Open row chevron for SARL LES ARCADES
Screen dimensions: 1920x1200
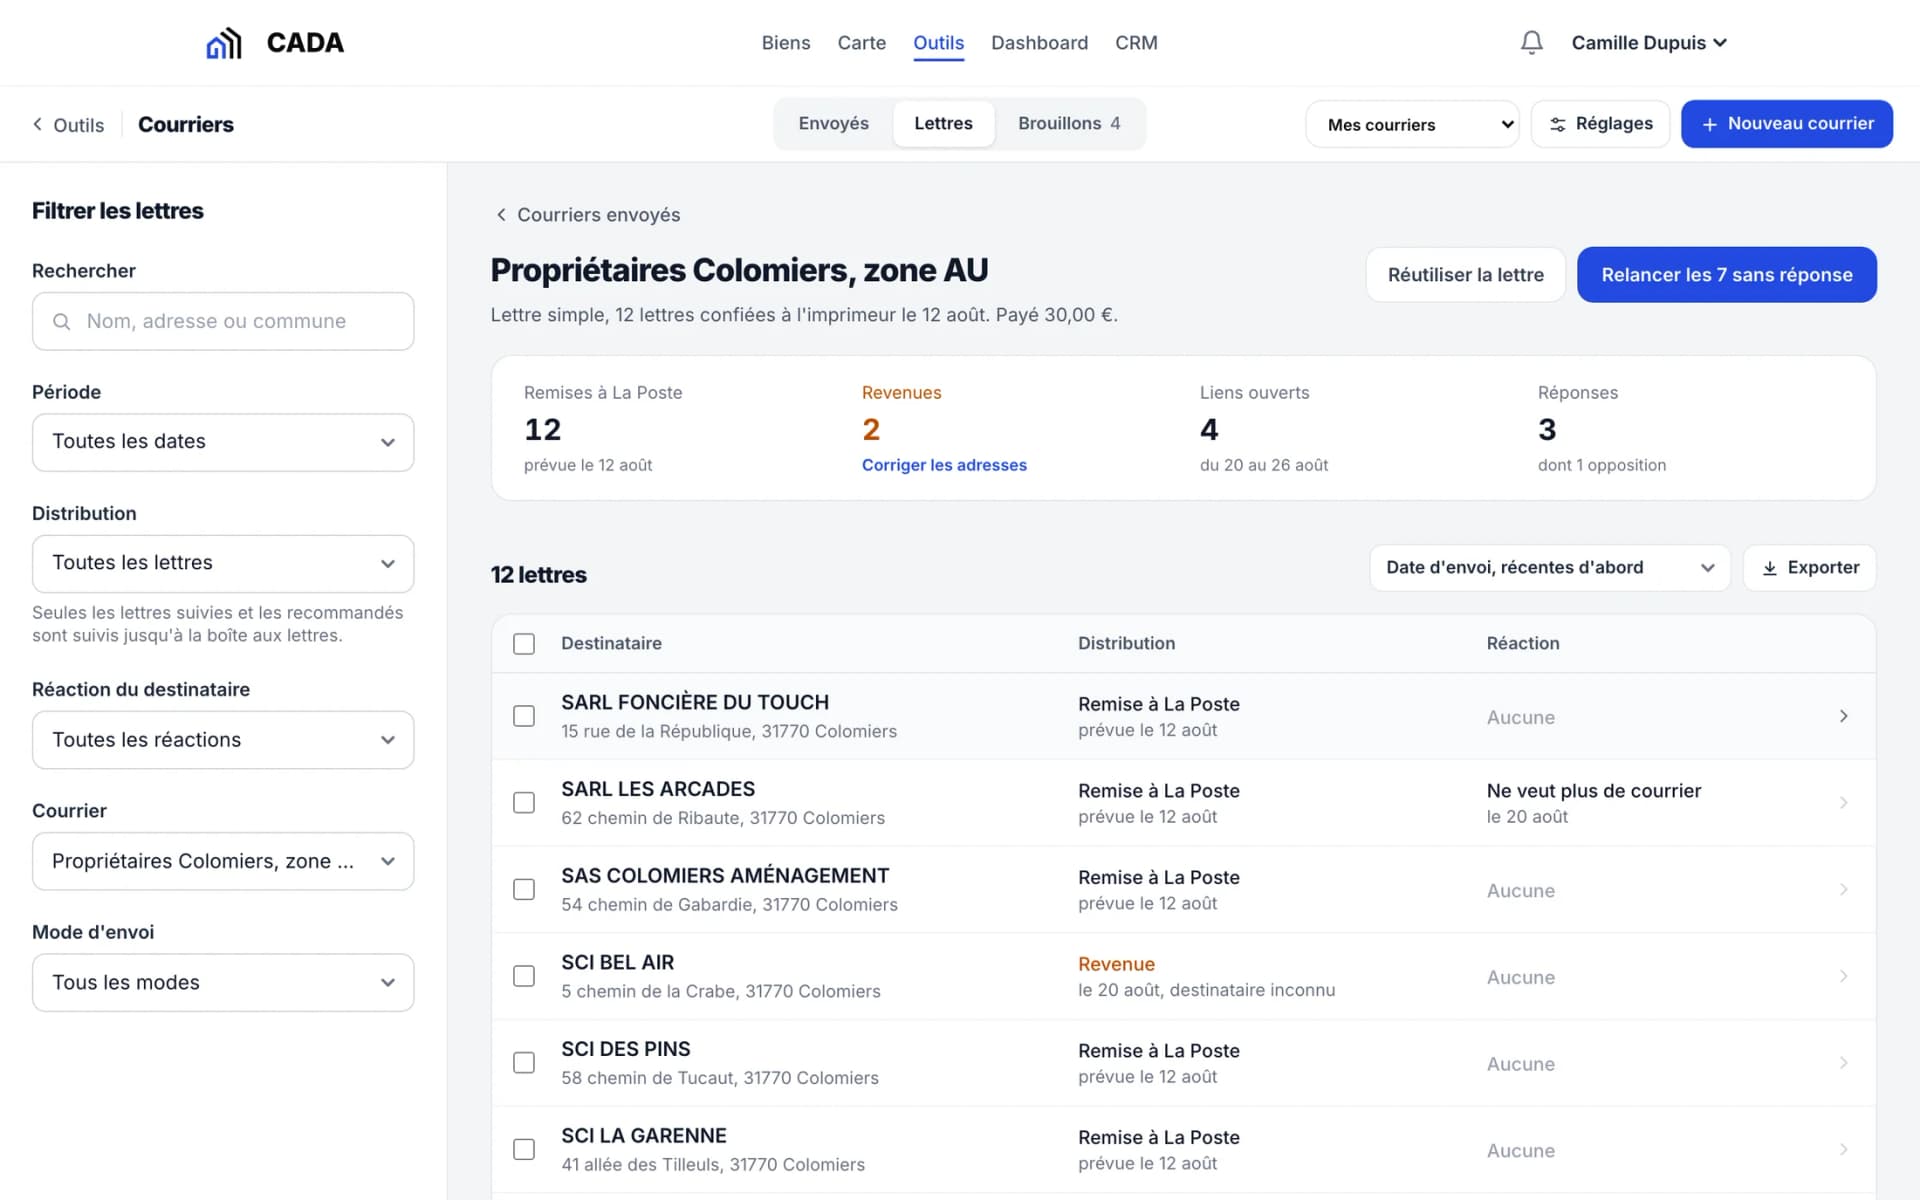click(1843, 803)
